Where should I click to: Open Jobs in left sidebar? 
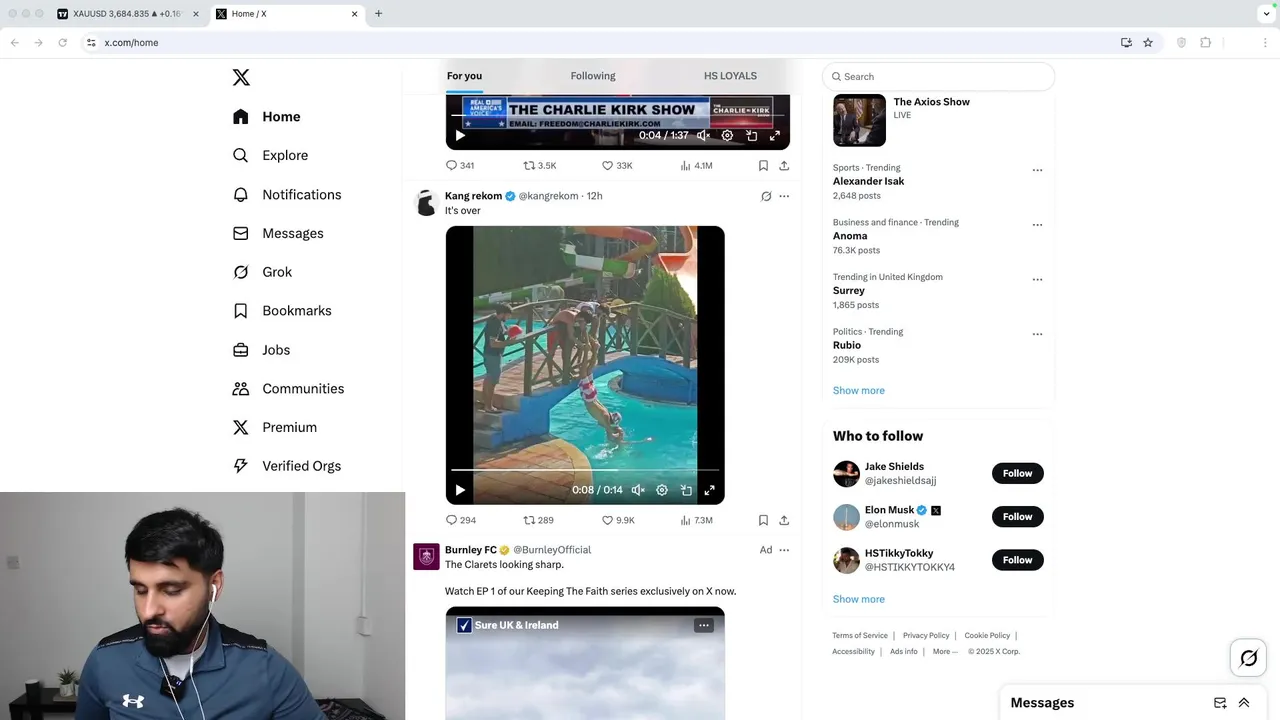261,350
